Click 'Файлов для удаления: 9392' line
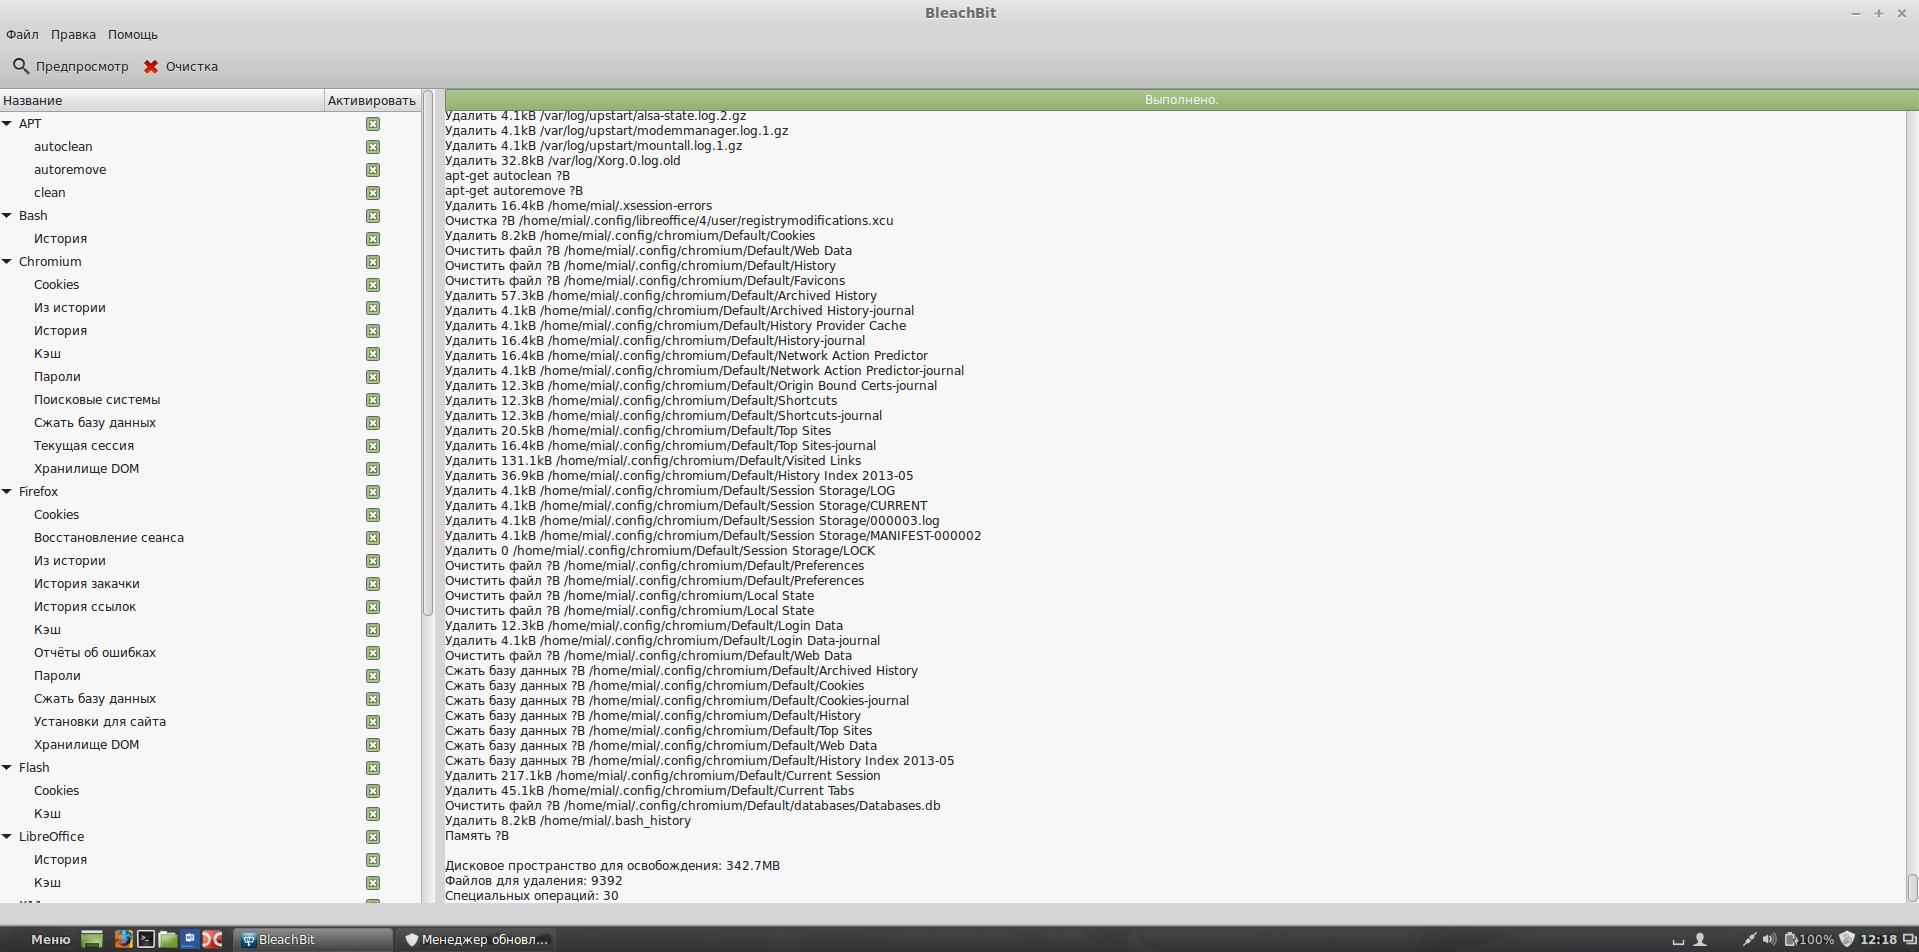The width and height of the screenshot is (1919, 952). click(534, 881)
